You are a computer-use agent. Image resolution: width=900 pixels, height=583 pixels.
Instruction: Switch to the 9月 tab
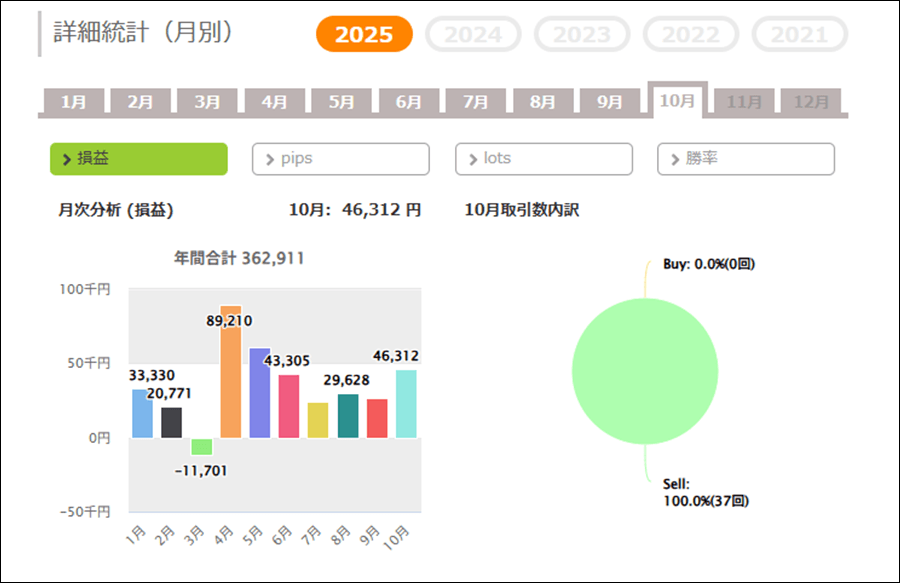pyautogui.click(x=610, y=102)
